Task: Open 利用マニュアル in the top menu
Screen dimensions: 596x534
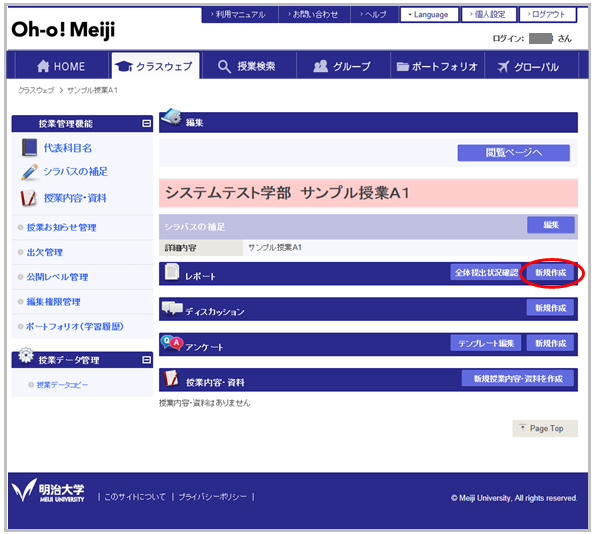Action: (x=239, y=14)
